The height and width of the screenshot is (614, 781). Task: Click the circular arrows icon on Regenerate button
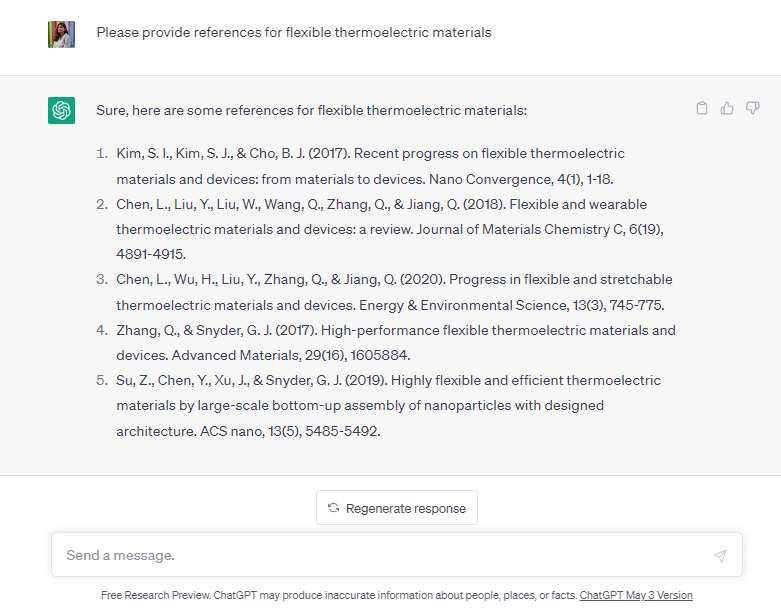pos(333,507)
